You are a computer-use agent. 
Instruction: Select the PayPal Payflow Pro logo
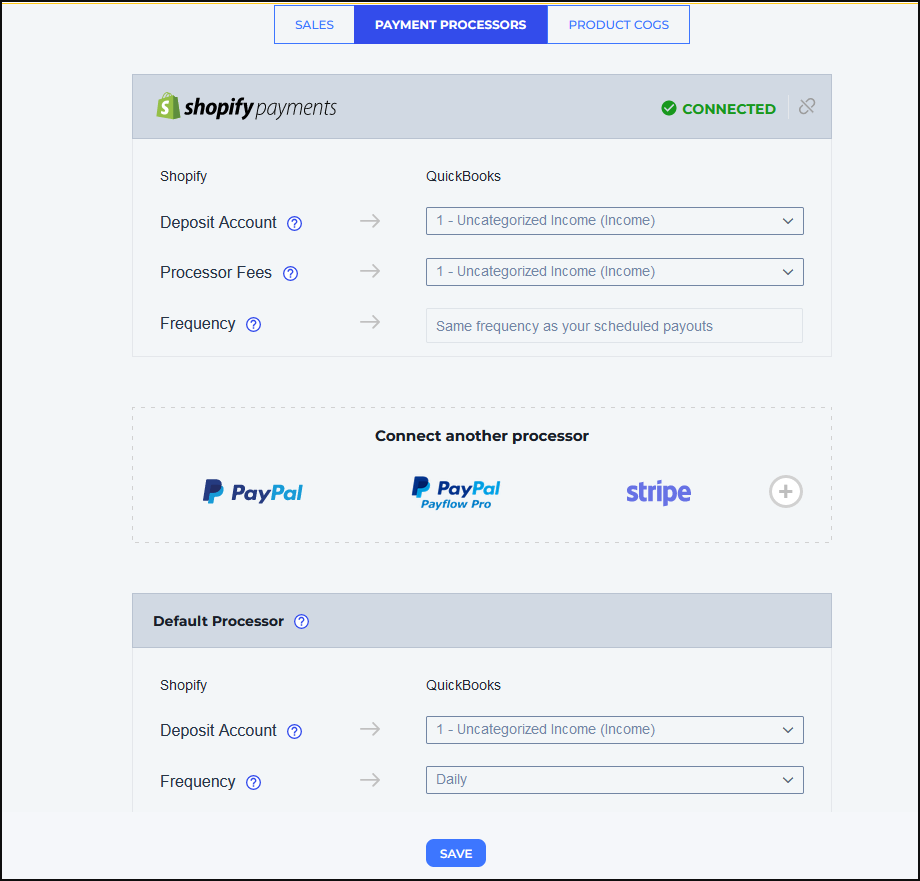click(x=456, y=492)
